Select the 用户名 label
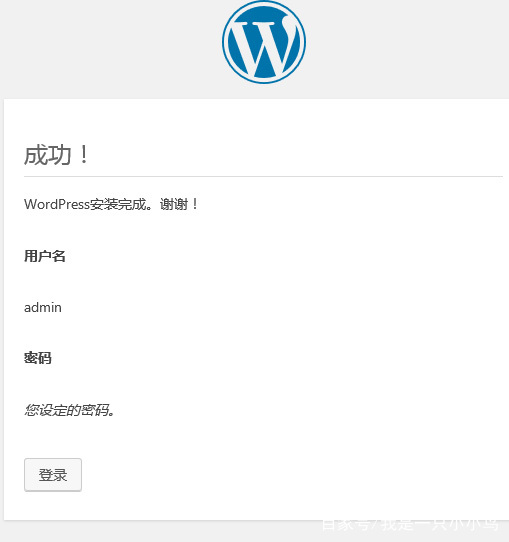The image size is (509, 542). click(x=45, y=256)
